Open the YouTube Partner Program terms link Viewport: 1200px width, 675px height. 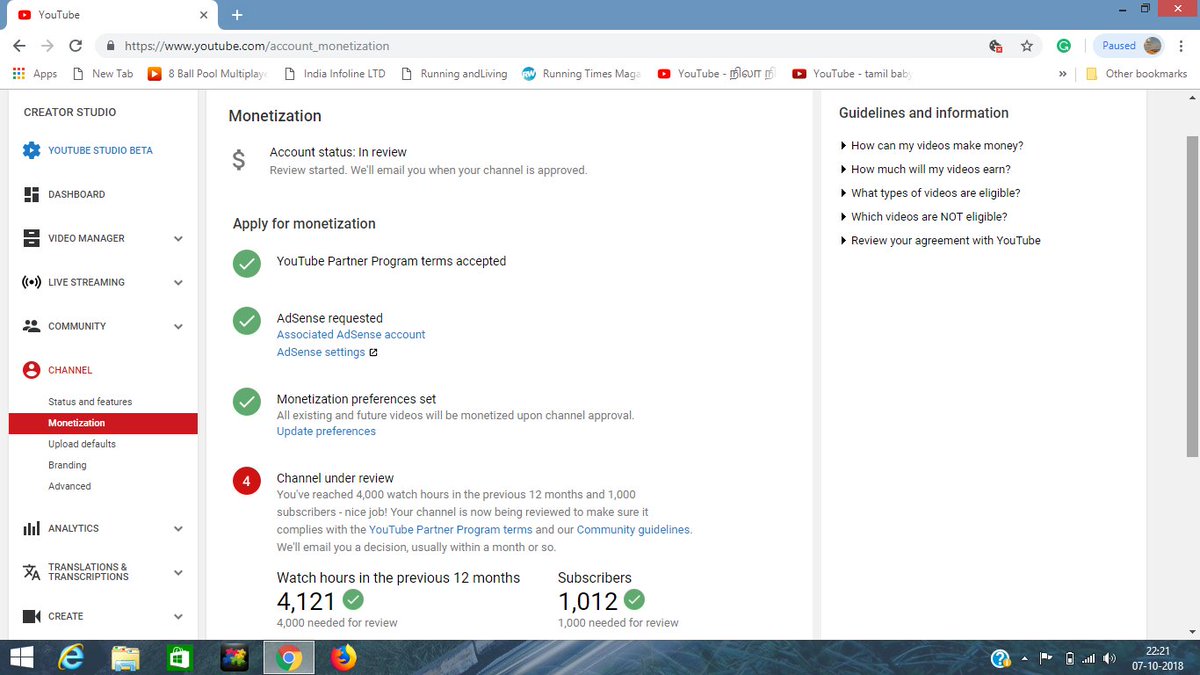[x=451, y=530]
